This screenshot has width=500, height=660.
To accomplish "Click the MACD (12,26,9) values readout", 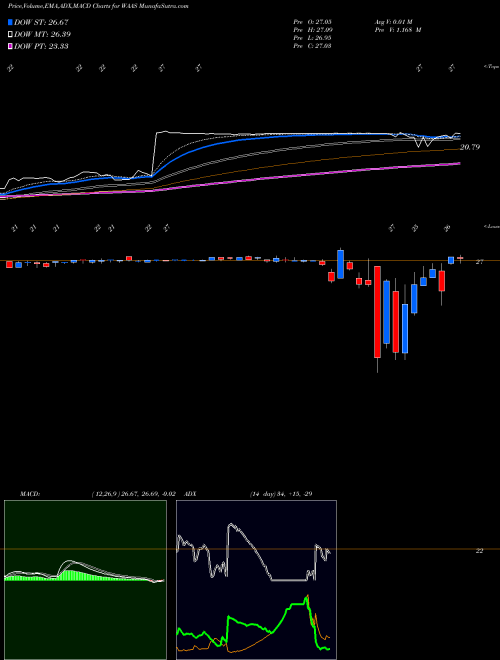I will click(133, 494).
